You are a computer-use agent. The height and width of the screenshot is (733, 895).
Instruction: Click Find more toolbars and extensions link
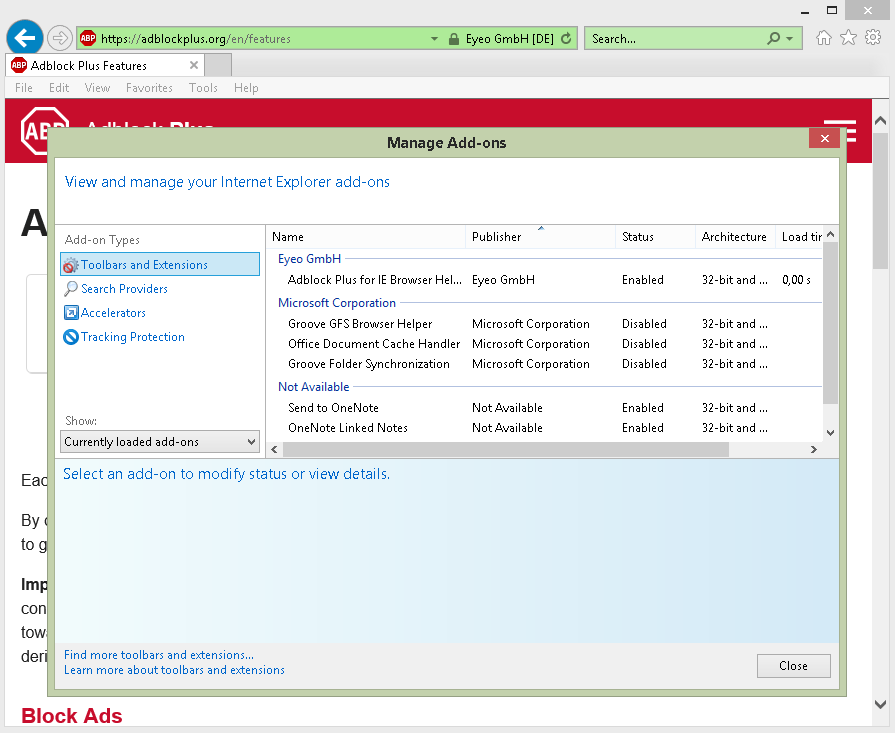click(x=155, y=654)
